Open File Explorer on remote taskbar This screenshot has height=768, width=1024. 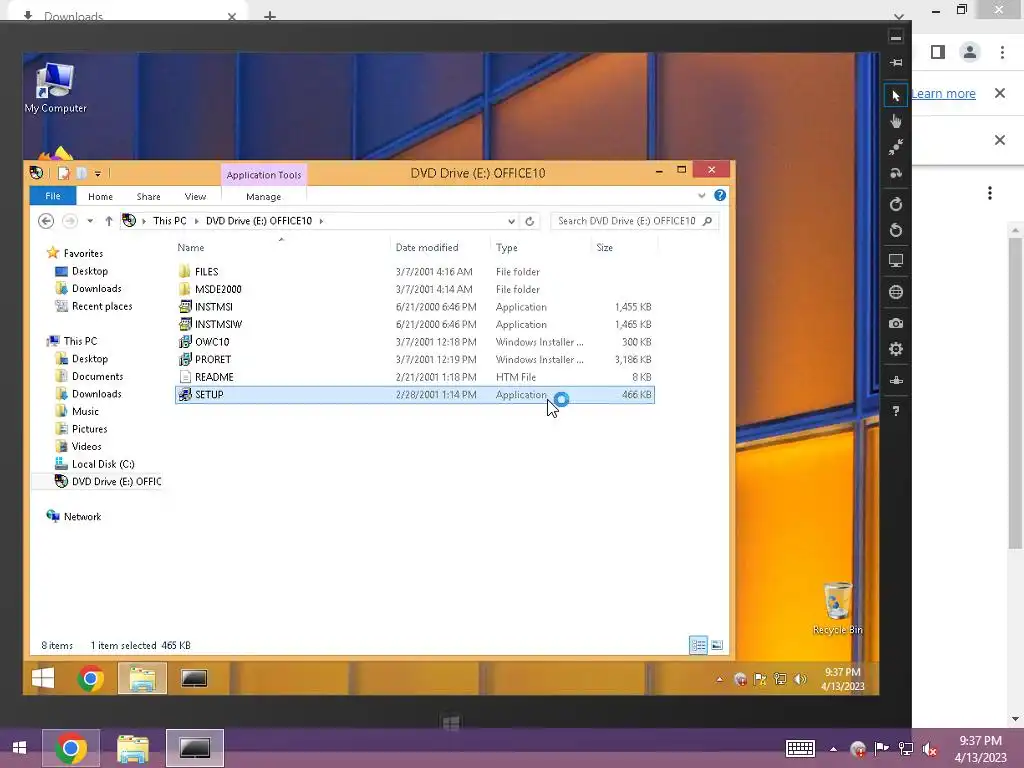pos(142,679)
